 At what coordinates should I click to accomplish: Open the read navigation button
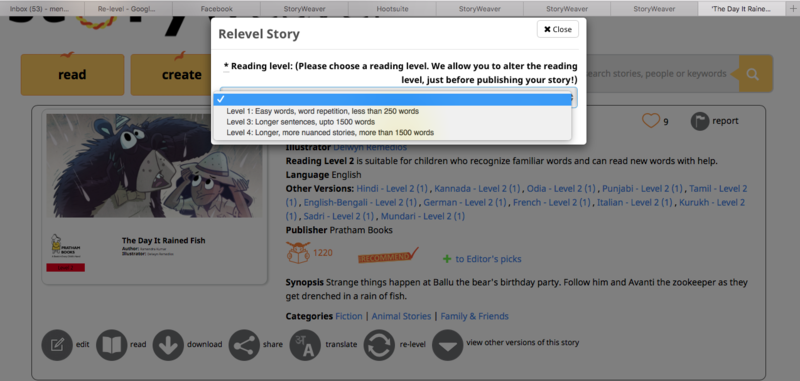72,75
